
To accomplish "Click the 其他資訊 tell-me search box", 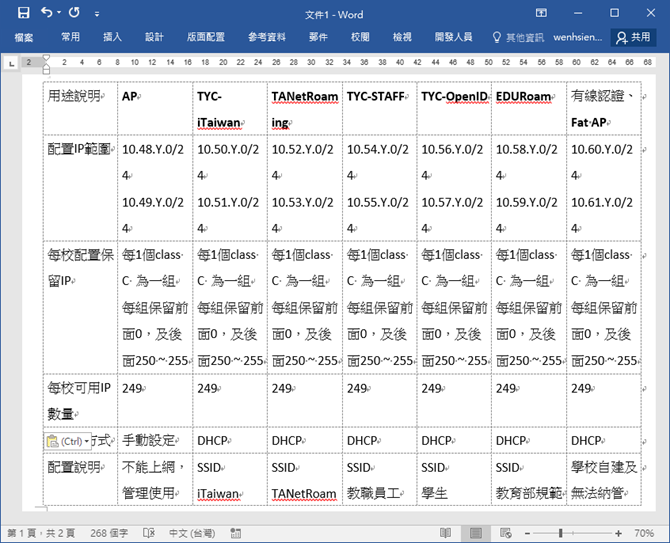I will (x=518, y=38).
